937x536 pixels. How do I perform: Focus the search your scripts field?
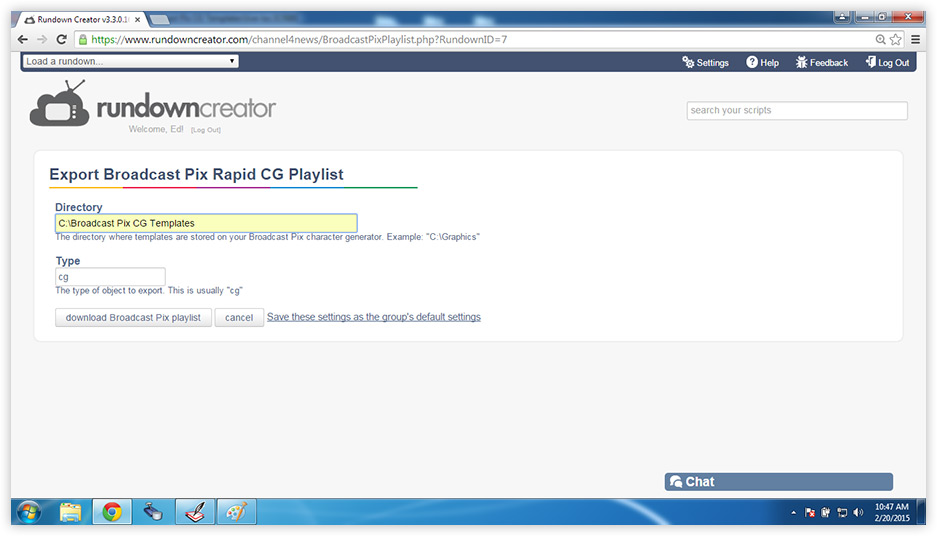pos(797,111)
